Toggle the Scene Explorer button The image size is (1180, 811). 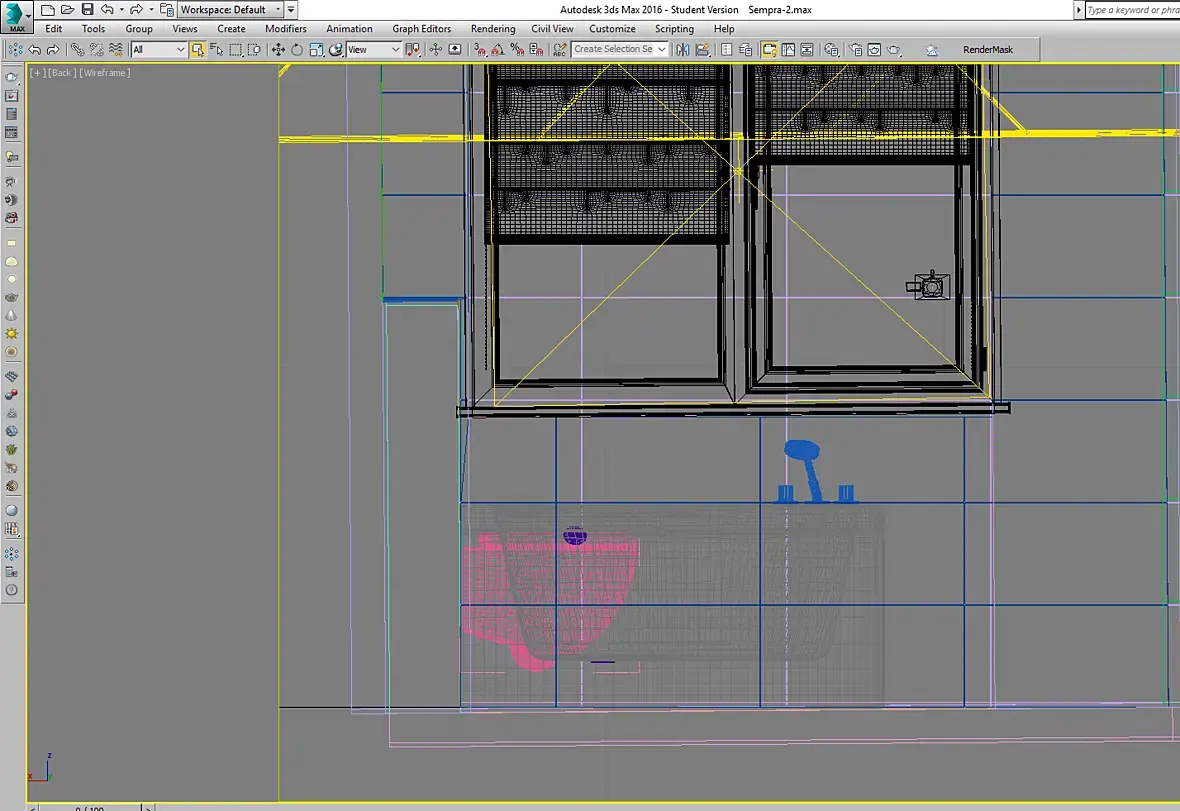point(726,50)
